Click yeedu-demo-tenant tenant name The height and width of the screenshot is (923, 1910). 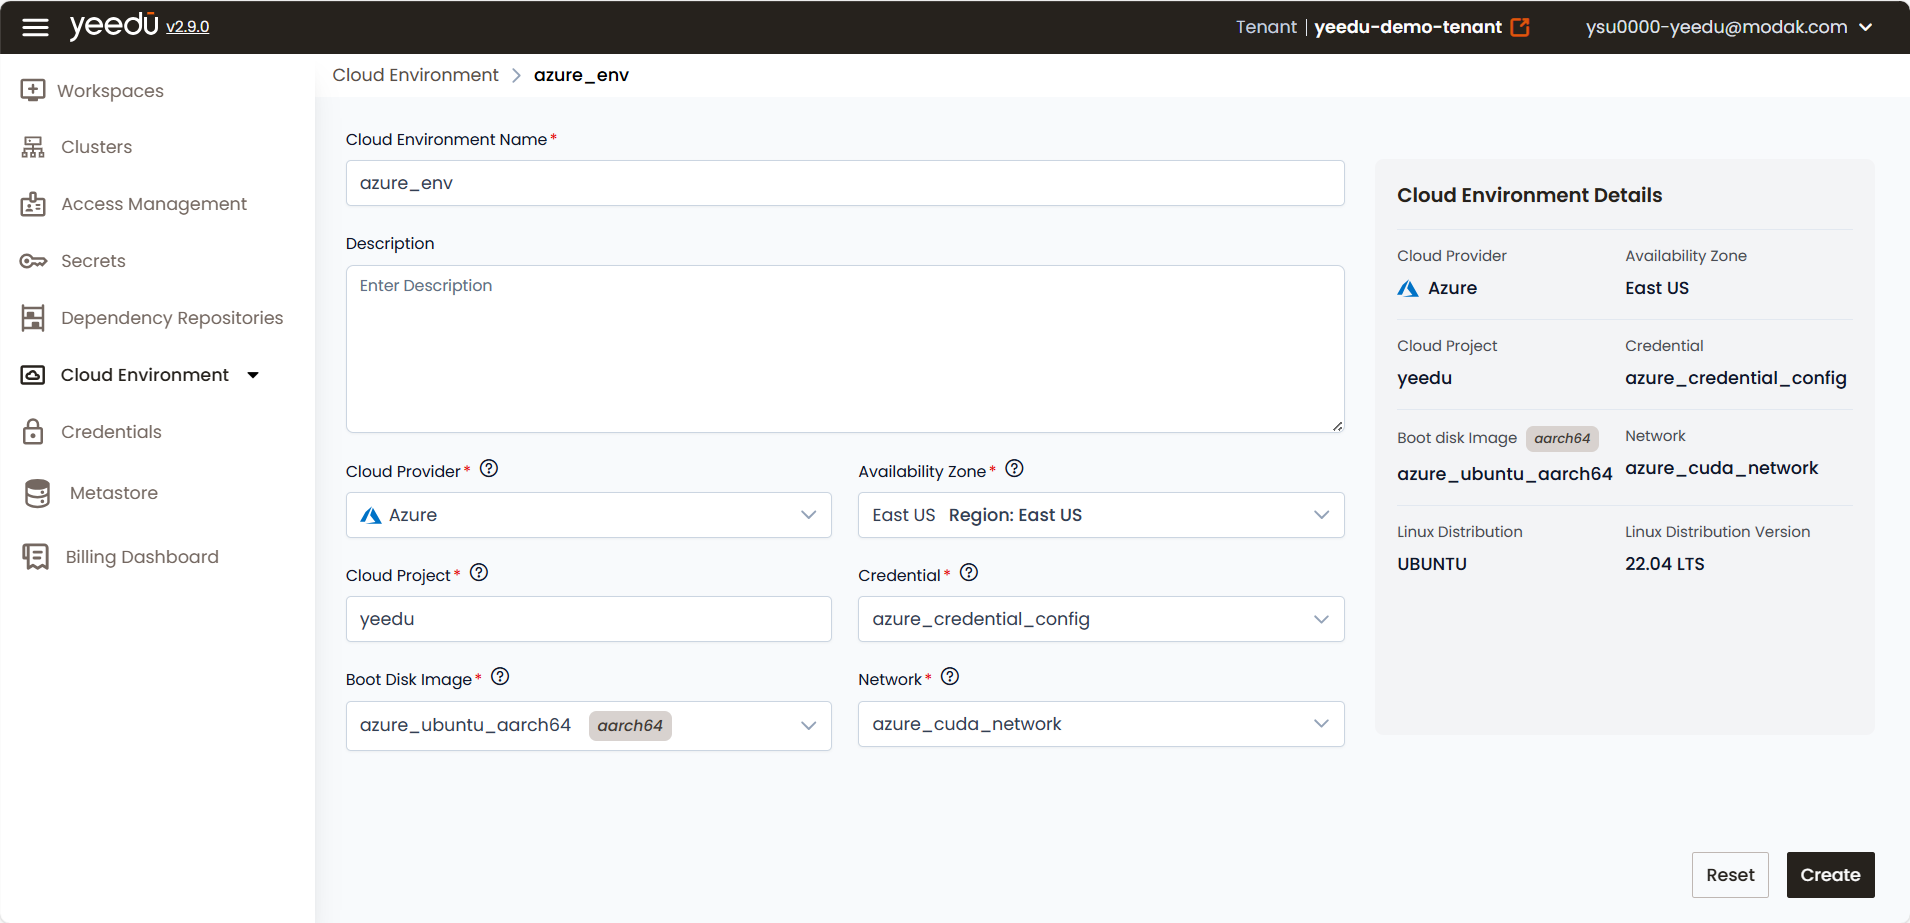[1408, 27]
